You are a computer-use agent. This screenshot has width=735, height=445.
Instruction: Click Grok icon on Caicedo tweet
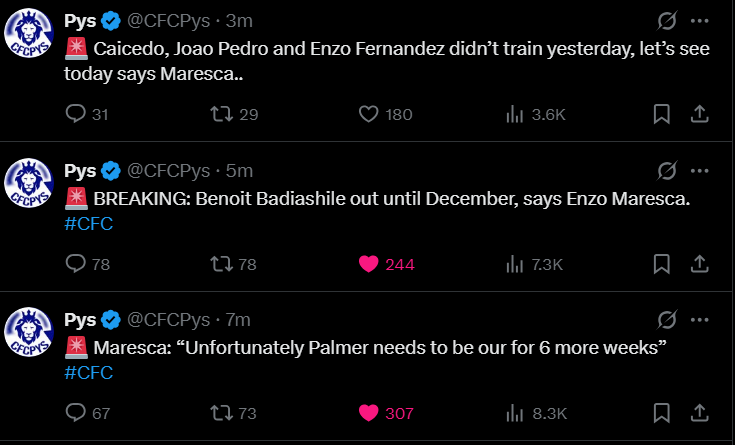tap(665, 20)
